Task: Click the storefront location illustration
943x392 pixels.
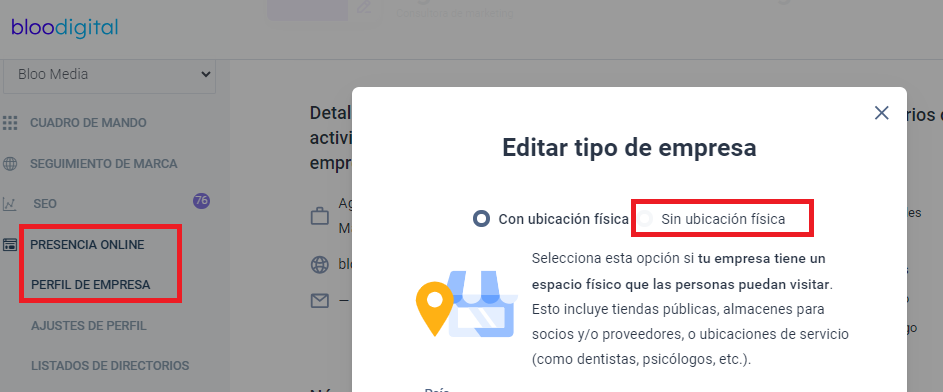Action: 467,304
